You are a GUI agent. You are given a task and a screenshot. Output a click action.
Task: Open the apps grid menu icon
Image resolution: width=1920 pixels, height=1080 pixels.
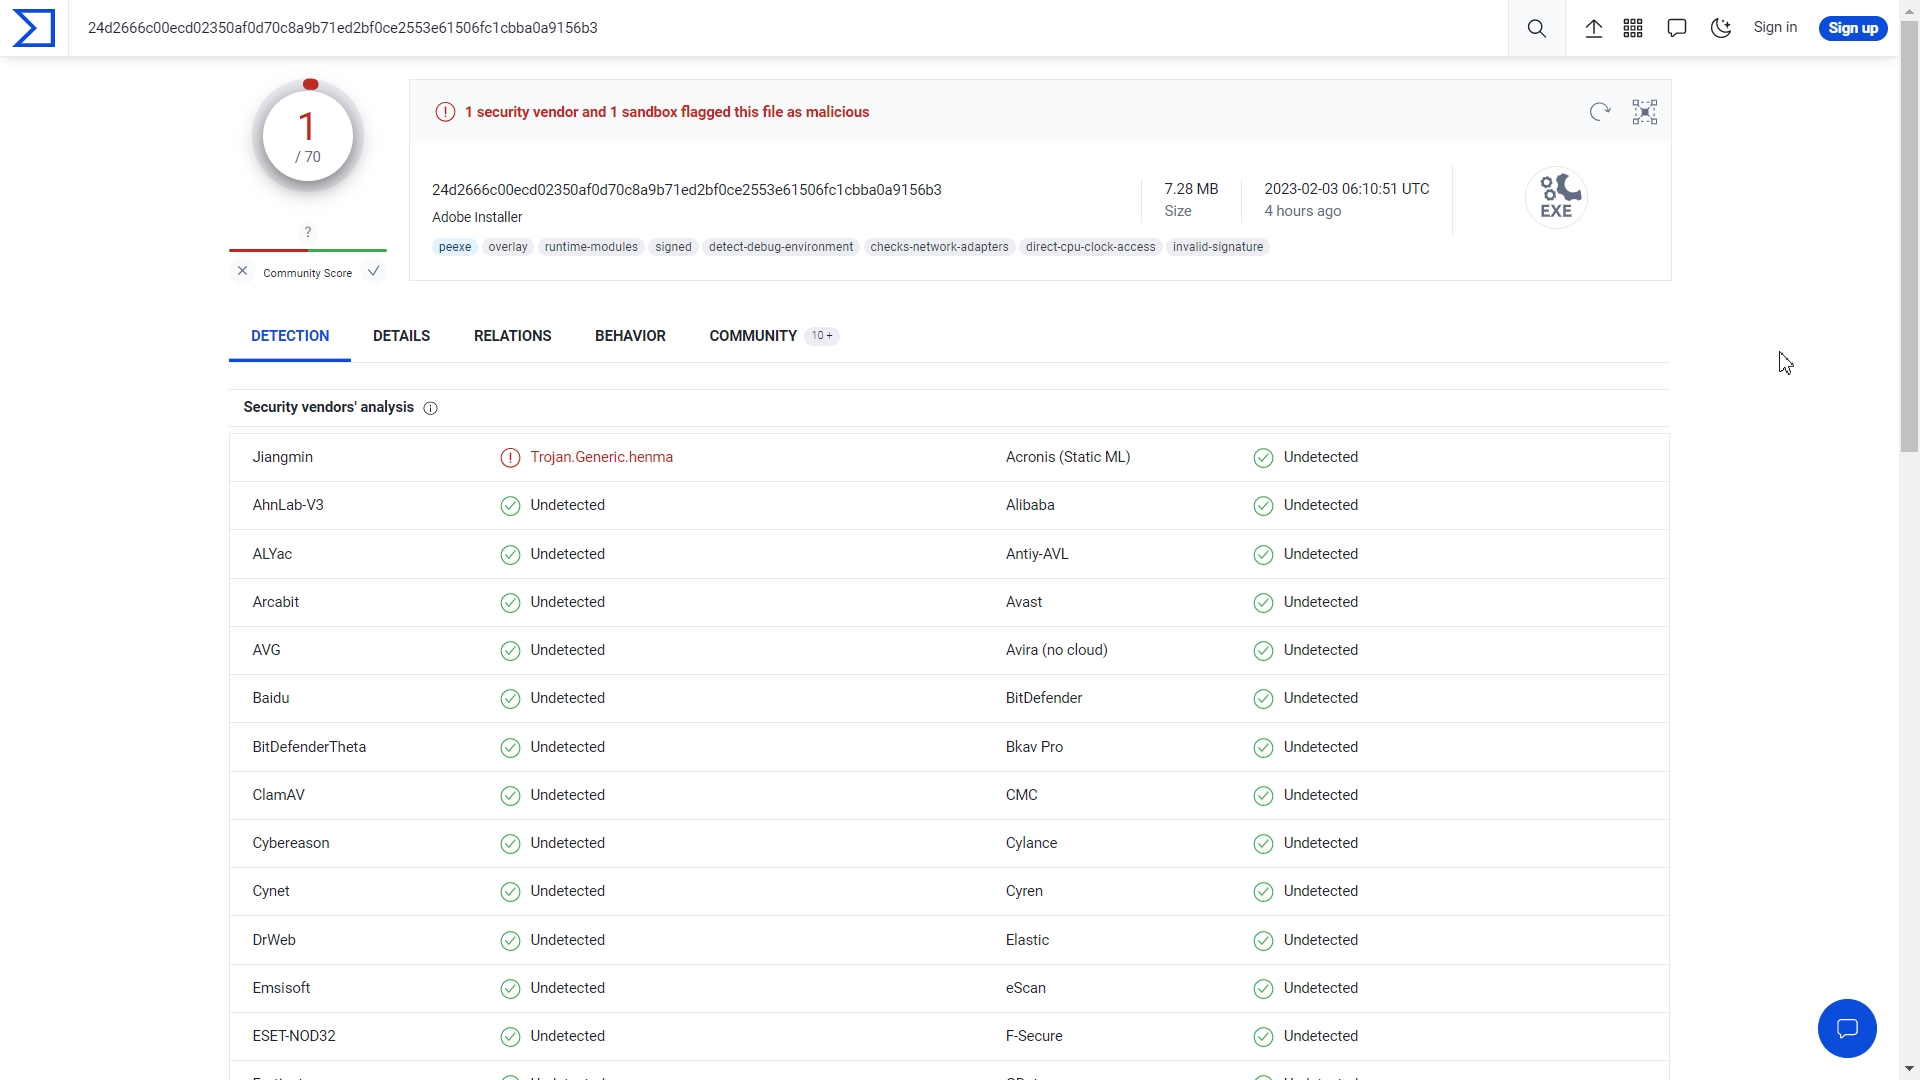(1633, 28)
